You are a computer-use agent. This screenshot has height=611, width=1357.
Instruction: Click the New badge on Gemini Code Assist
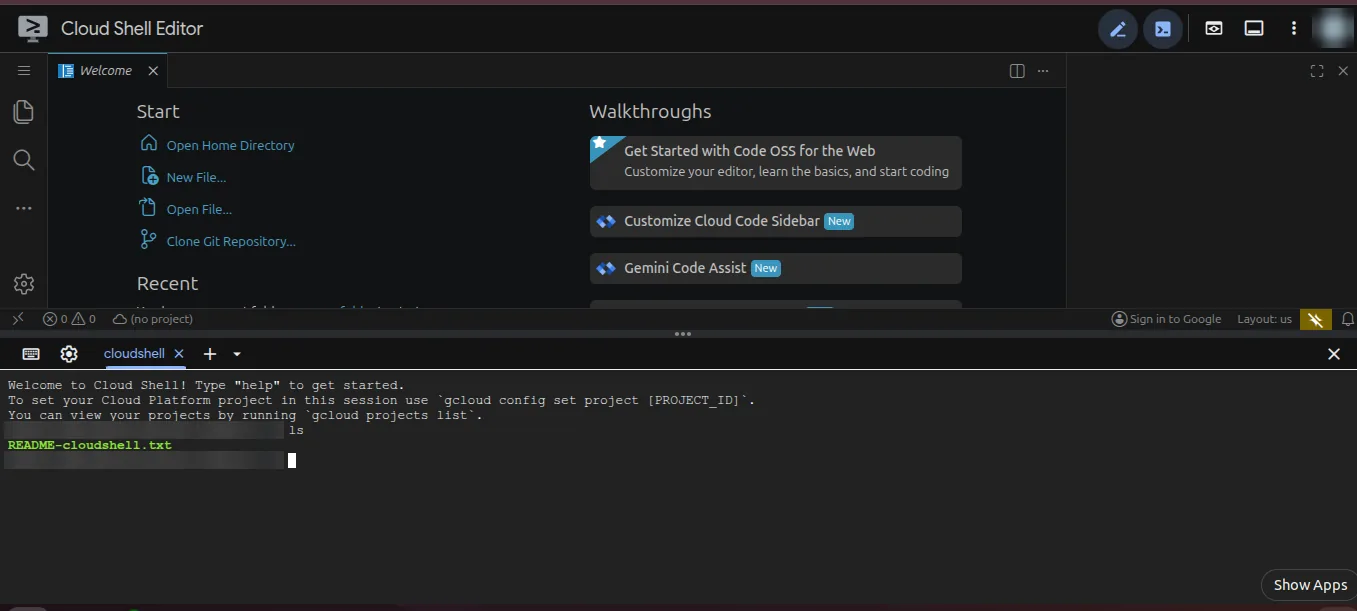click(x=766, y=268)
